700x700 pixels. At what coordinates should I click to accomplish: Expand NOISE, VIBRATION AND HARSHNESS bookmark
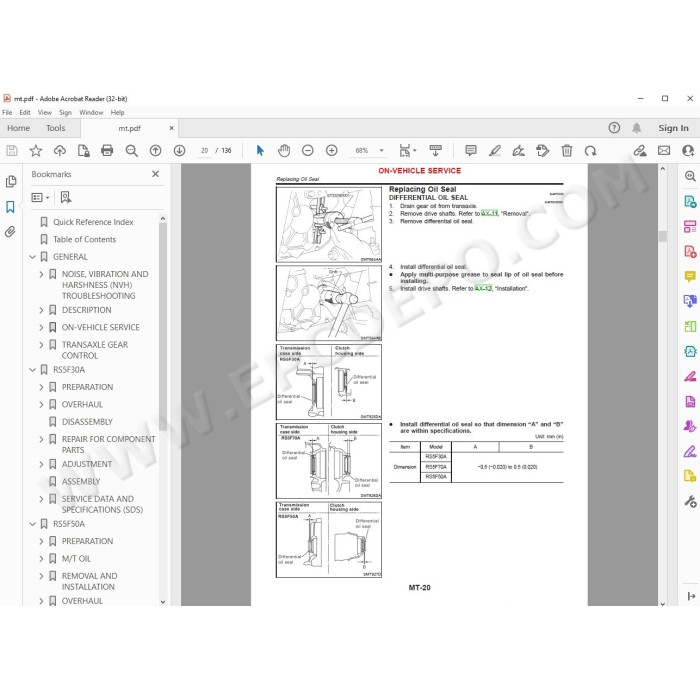pyautogui.click(x=41, y=274)
